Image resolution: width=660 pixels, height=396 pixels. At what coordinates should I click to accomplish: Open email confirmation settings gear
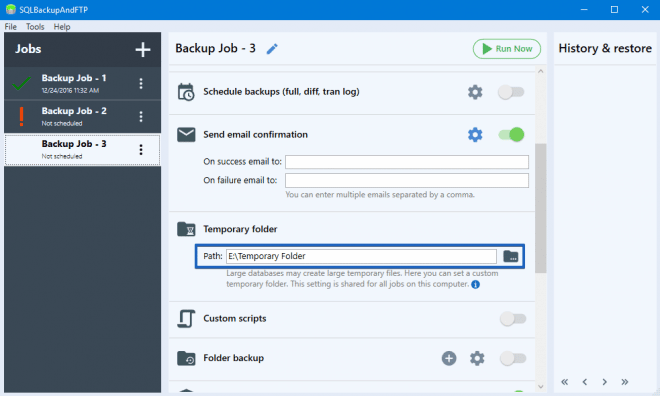point(475,135)
